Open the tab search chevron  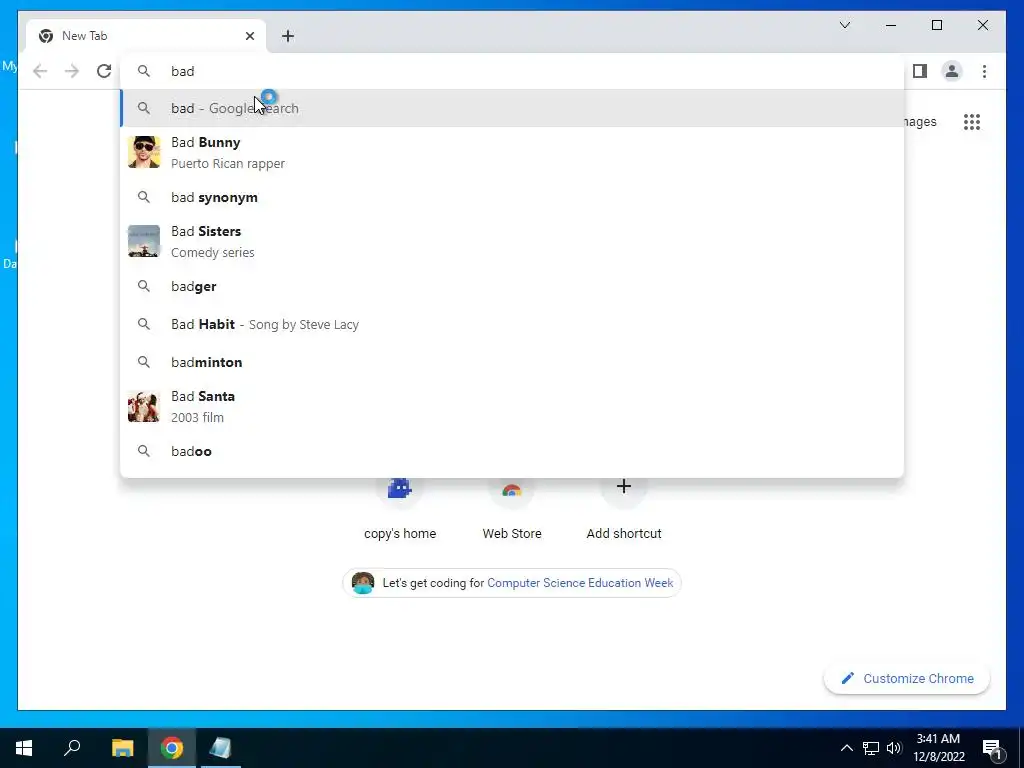click(x=844, y=25)
